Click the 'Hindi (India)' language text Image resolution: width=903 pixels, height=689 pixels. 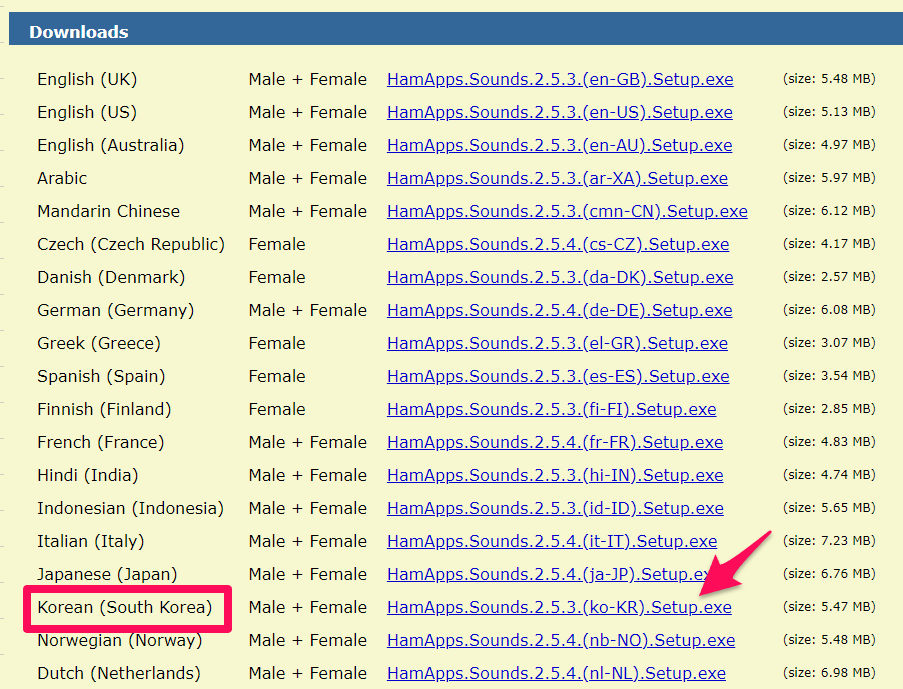pyautogui.click(x=88, y=475)
